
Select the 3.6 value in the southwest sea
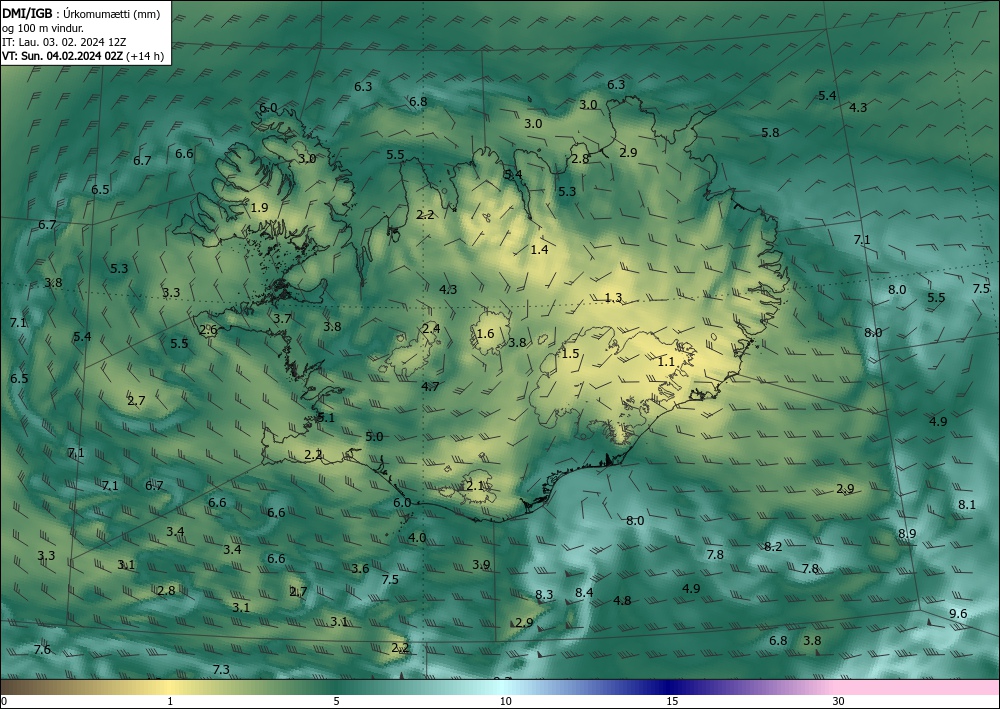(360, 568)
